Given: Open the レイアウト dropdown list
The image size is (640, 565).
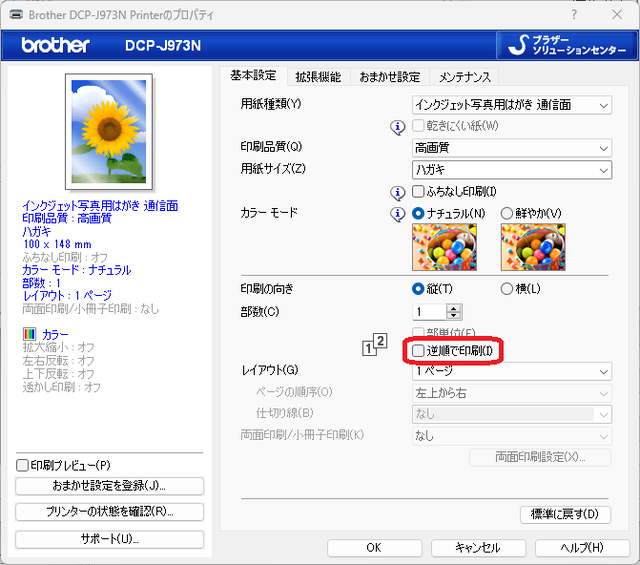Looking at the screenshot, I should tap(512, 371).
